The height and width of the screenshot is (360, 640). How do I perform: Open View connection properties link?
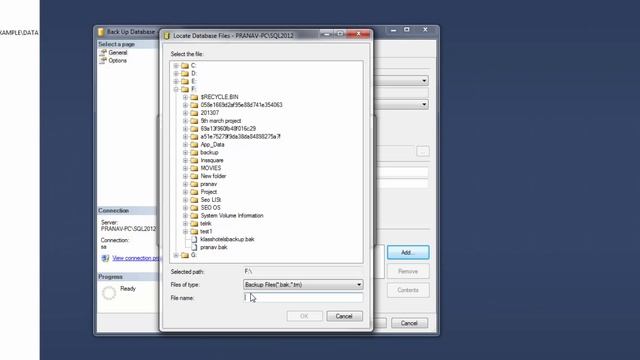tap(136, 258)
